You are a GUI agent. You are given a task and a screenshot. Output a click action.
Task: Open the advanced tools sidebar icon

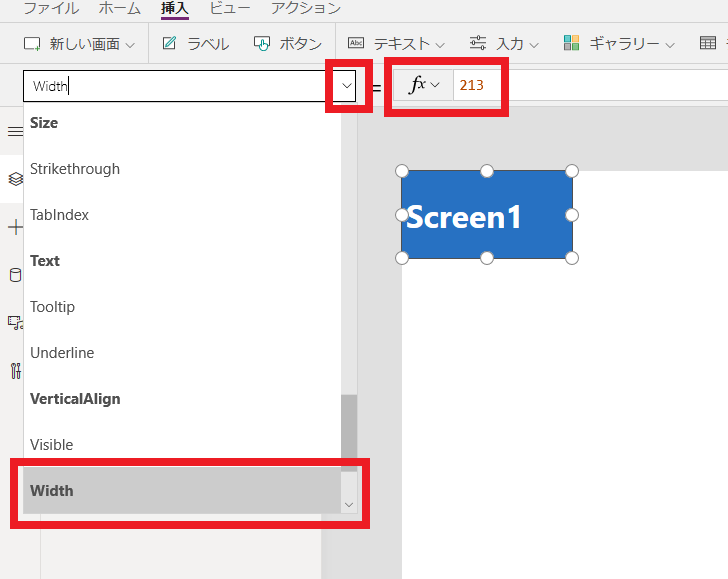(15, 371)
